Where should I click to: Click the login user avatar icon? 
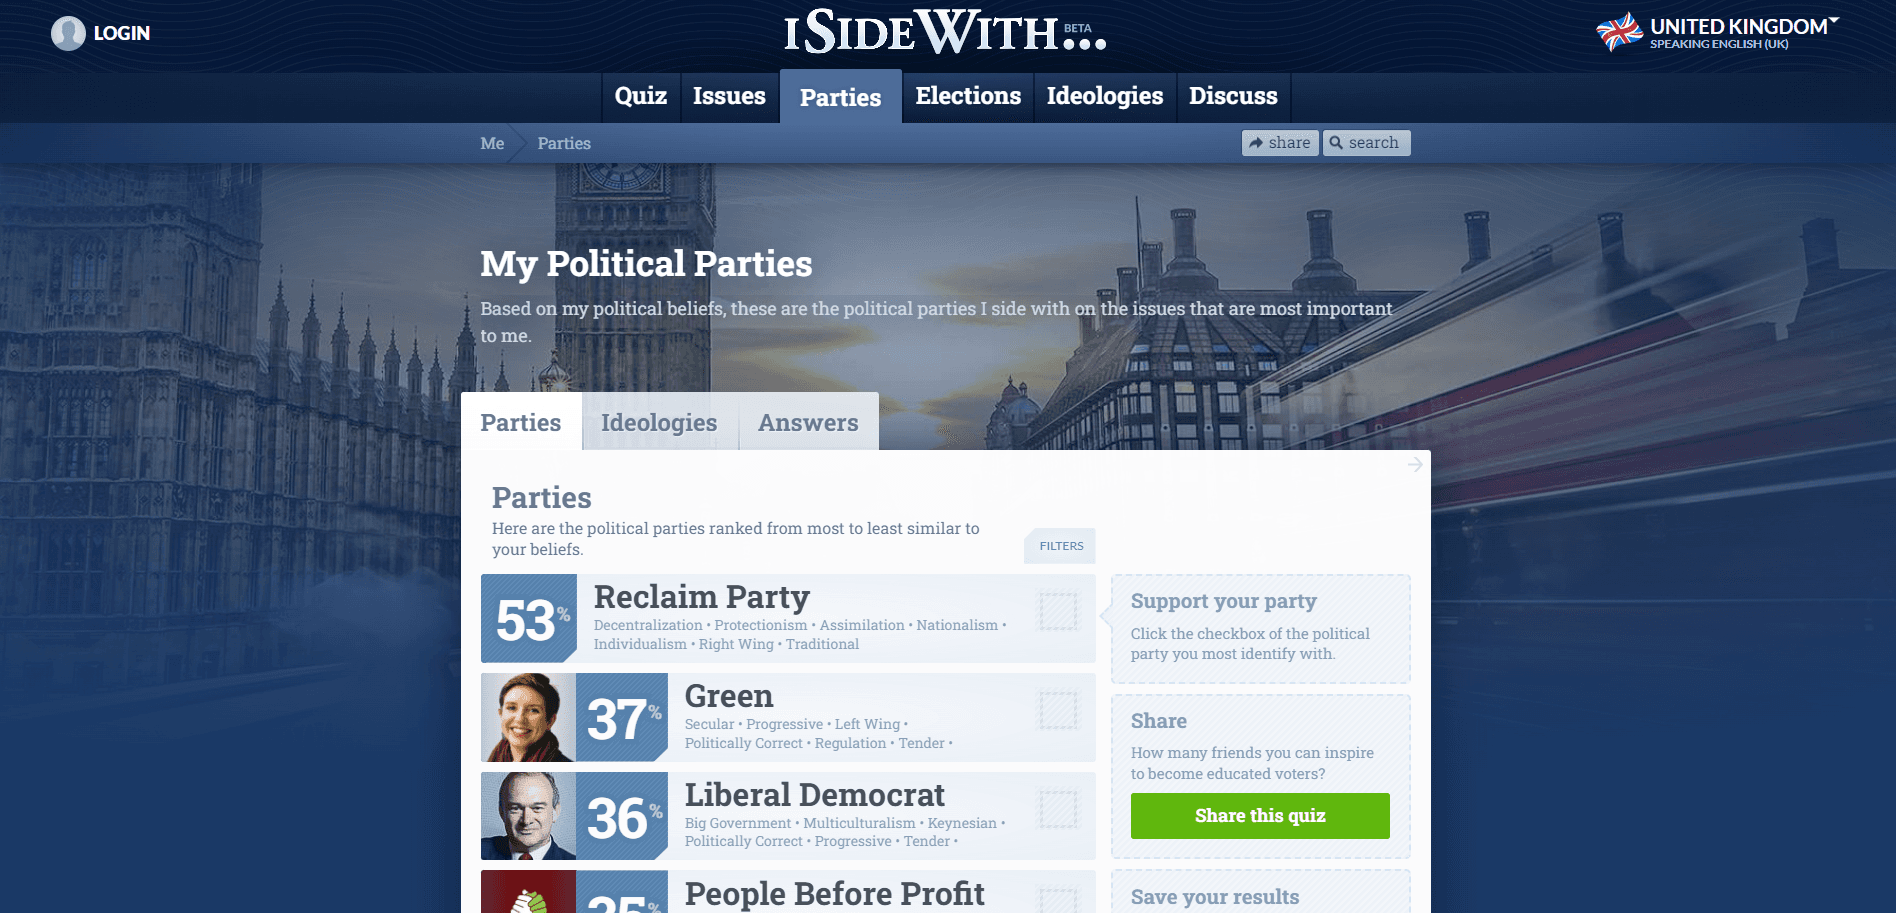pyautogui.click(x=68, y=33)
